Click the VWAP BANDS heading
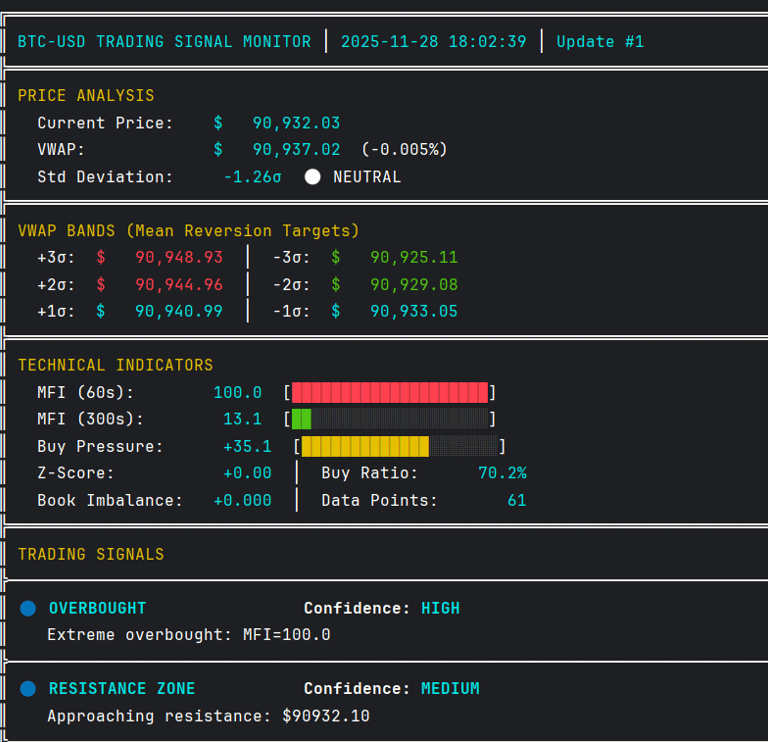 click(x=189, y=231)
